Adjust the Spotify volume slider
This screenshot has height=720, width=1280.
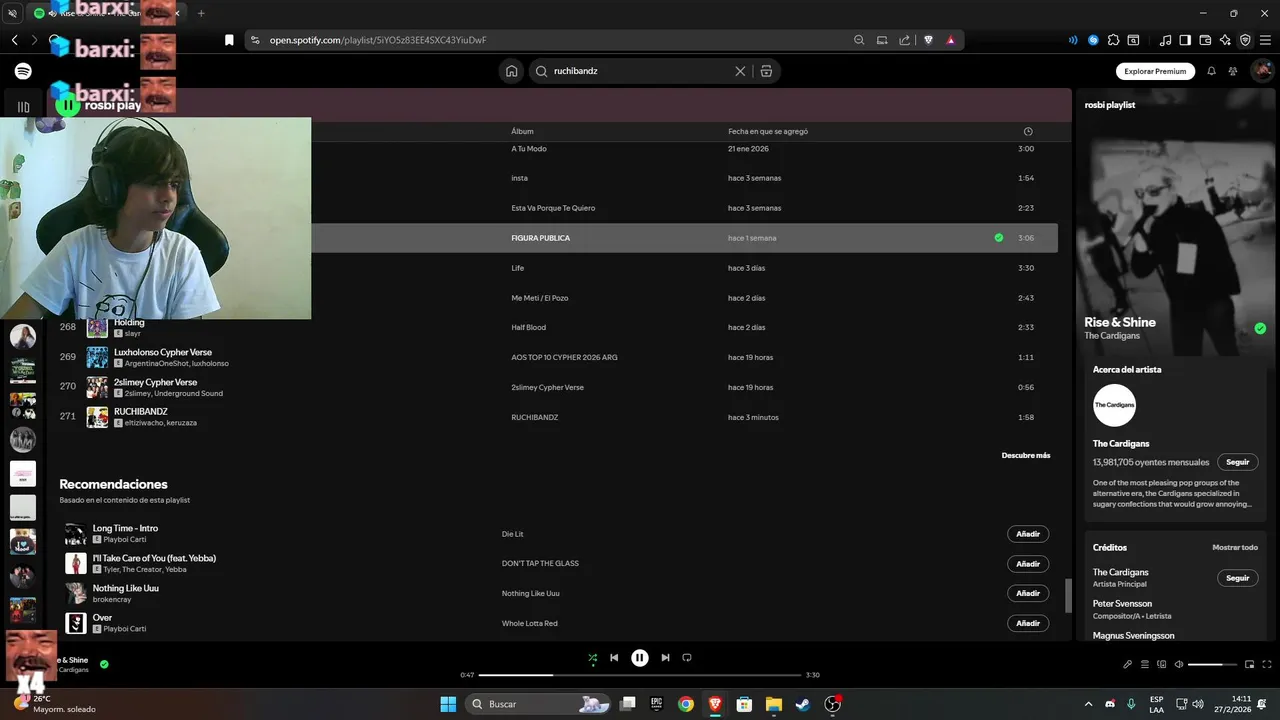(1212, 664)
